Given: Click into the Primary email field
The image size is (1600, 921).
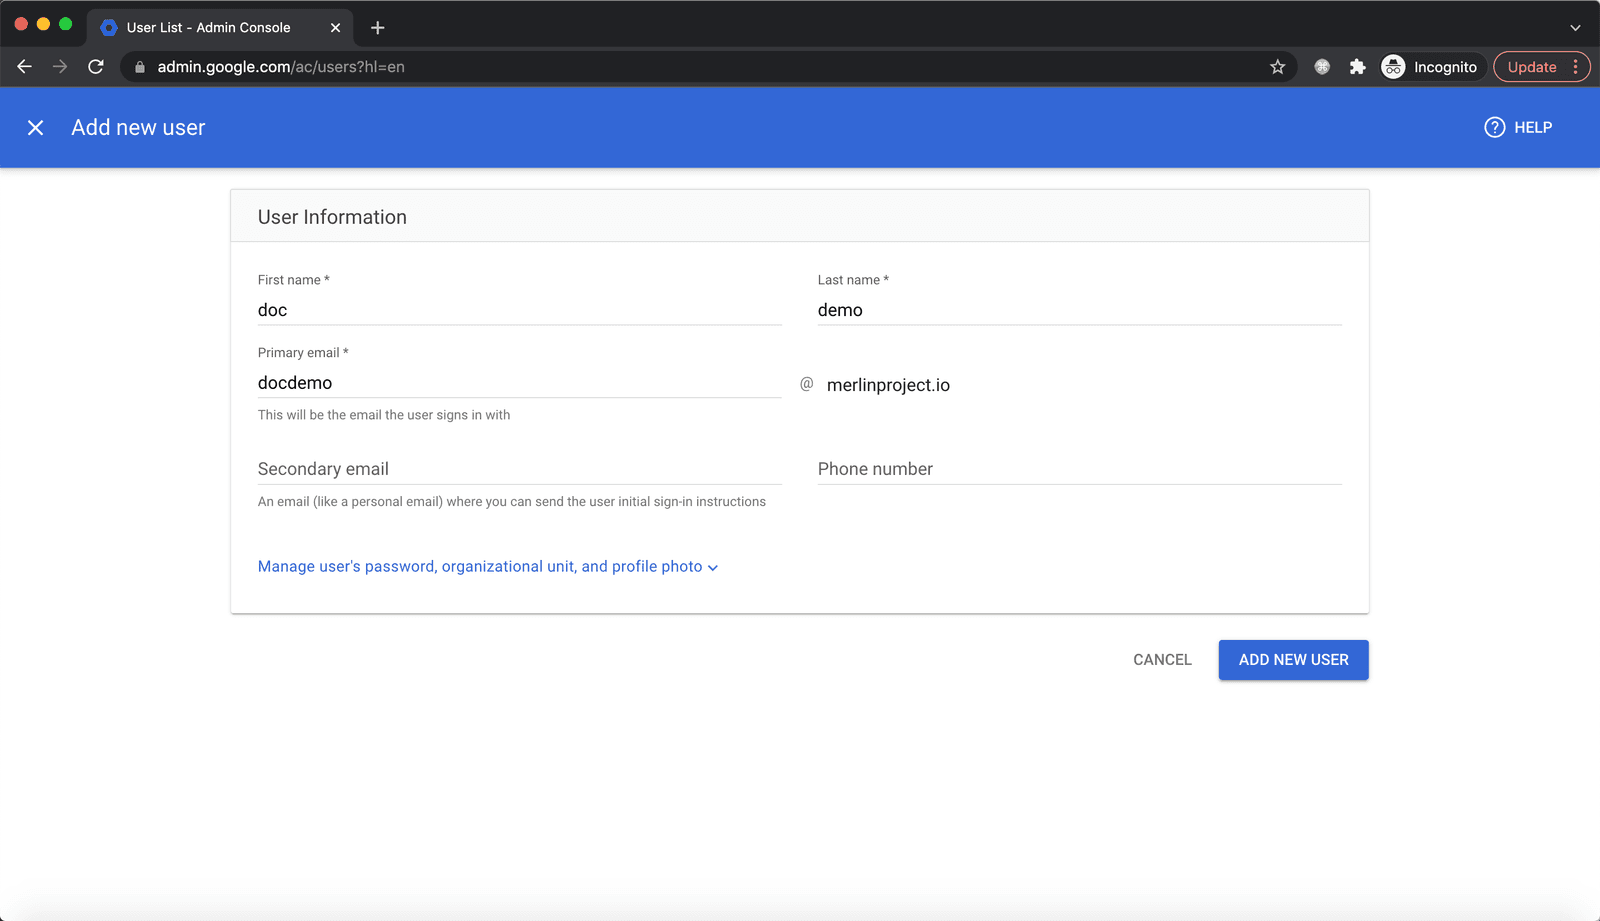Looking at the screenshot, I should (519, 383).
